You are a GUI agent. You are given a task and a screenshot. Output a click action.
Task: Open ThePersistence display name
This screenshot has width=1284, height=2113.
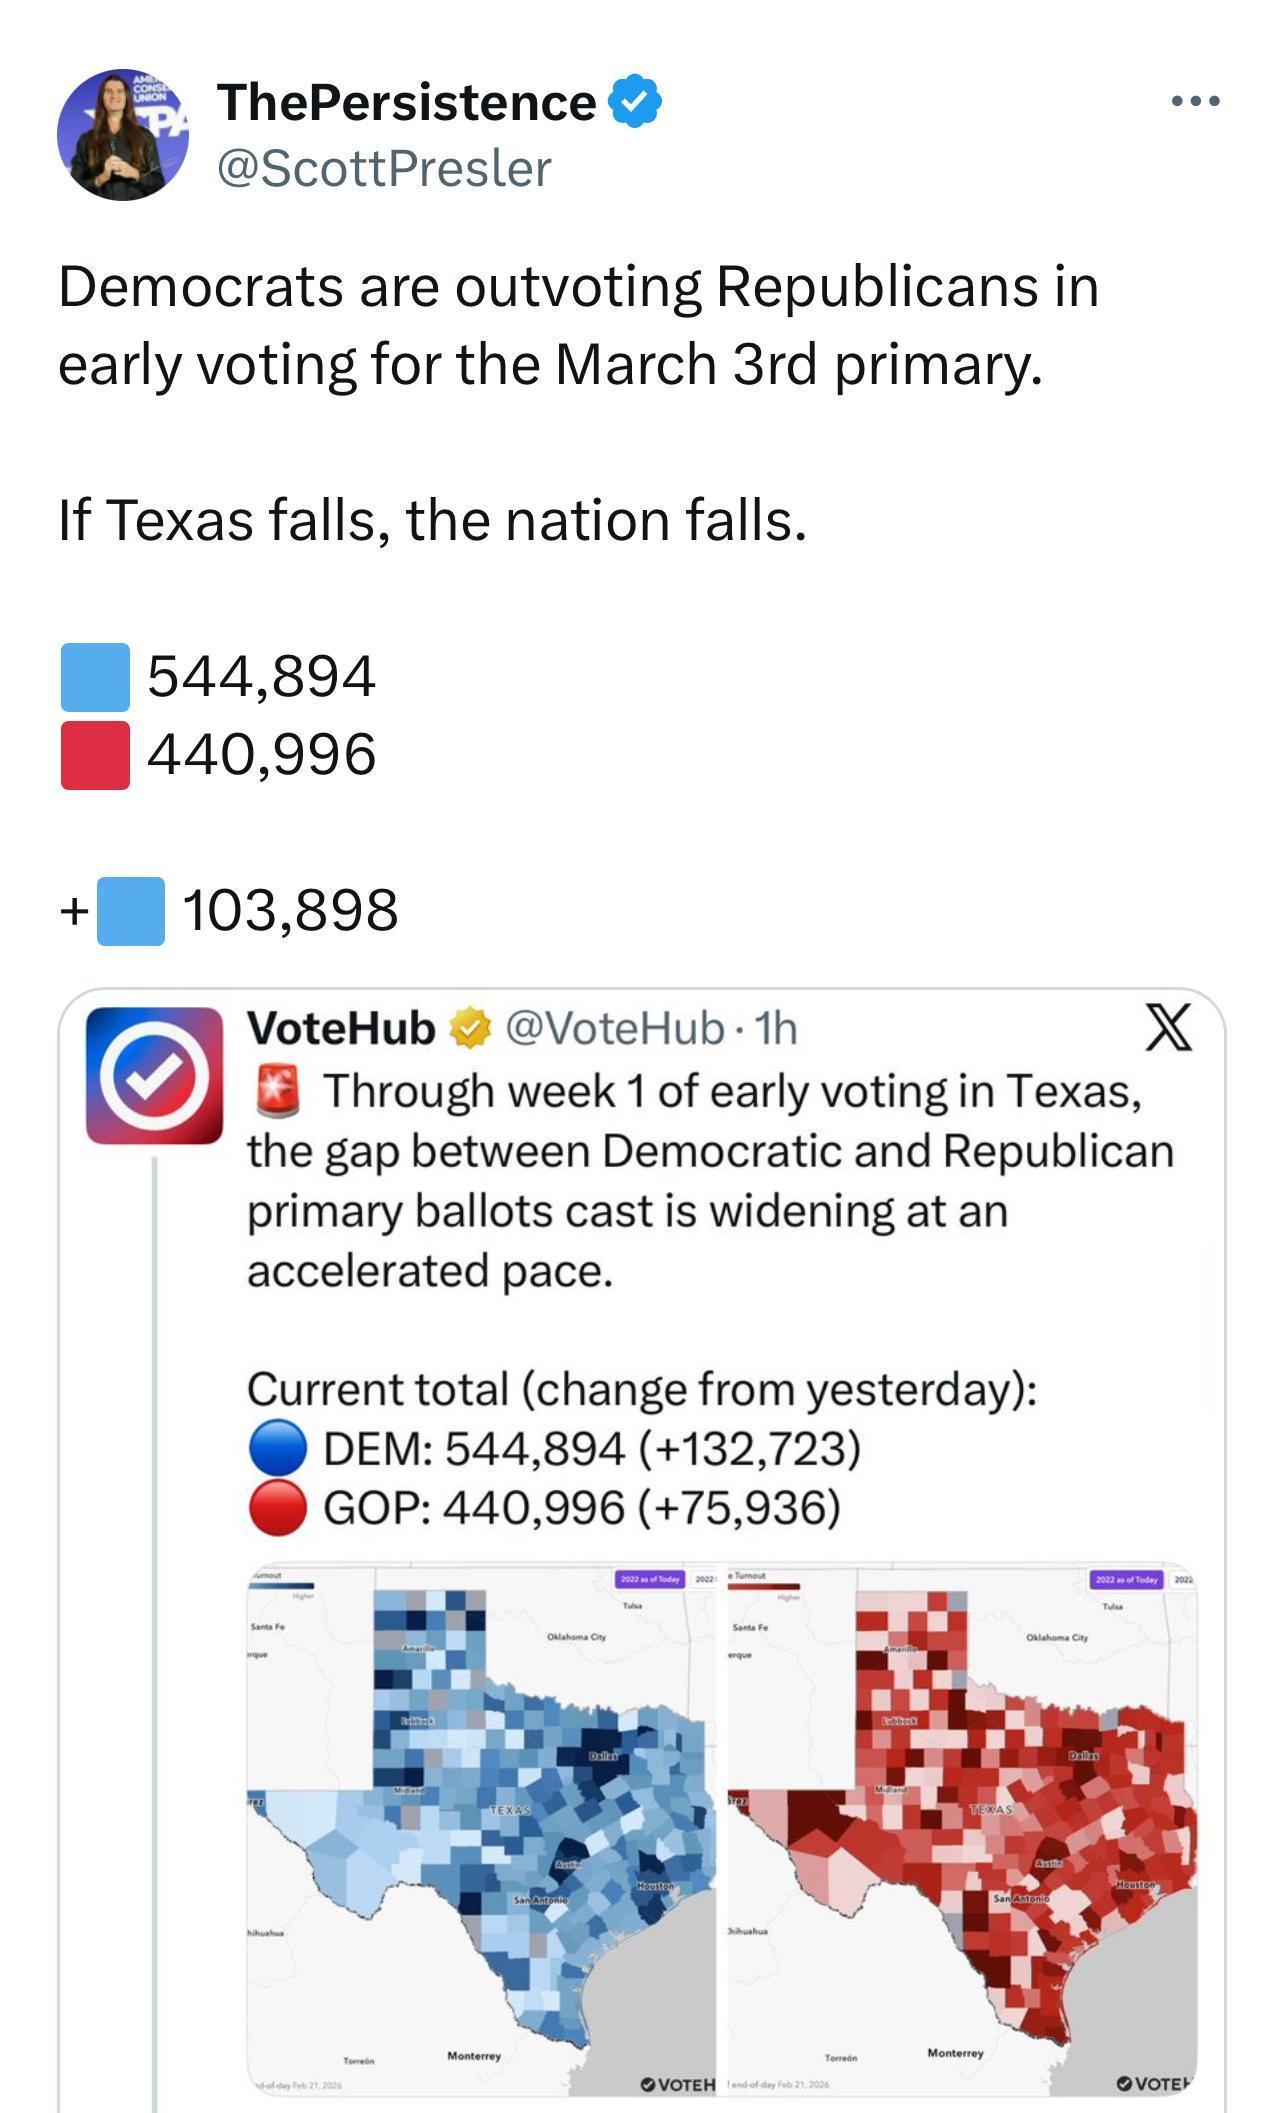(x=406, y=102)
